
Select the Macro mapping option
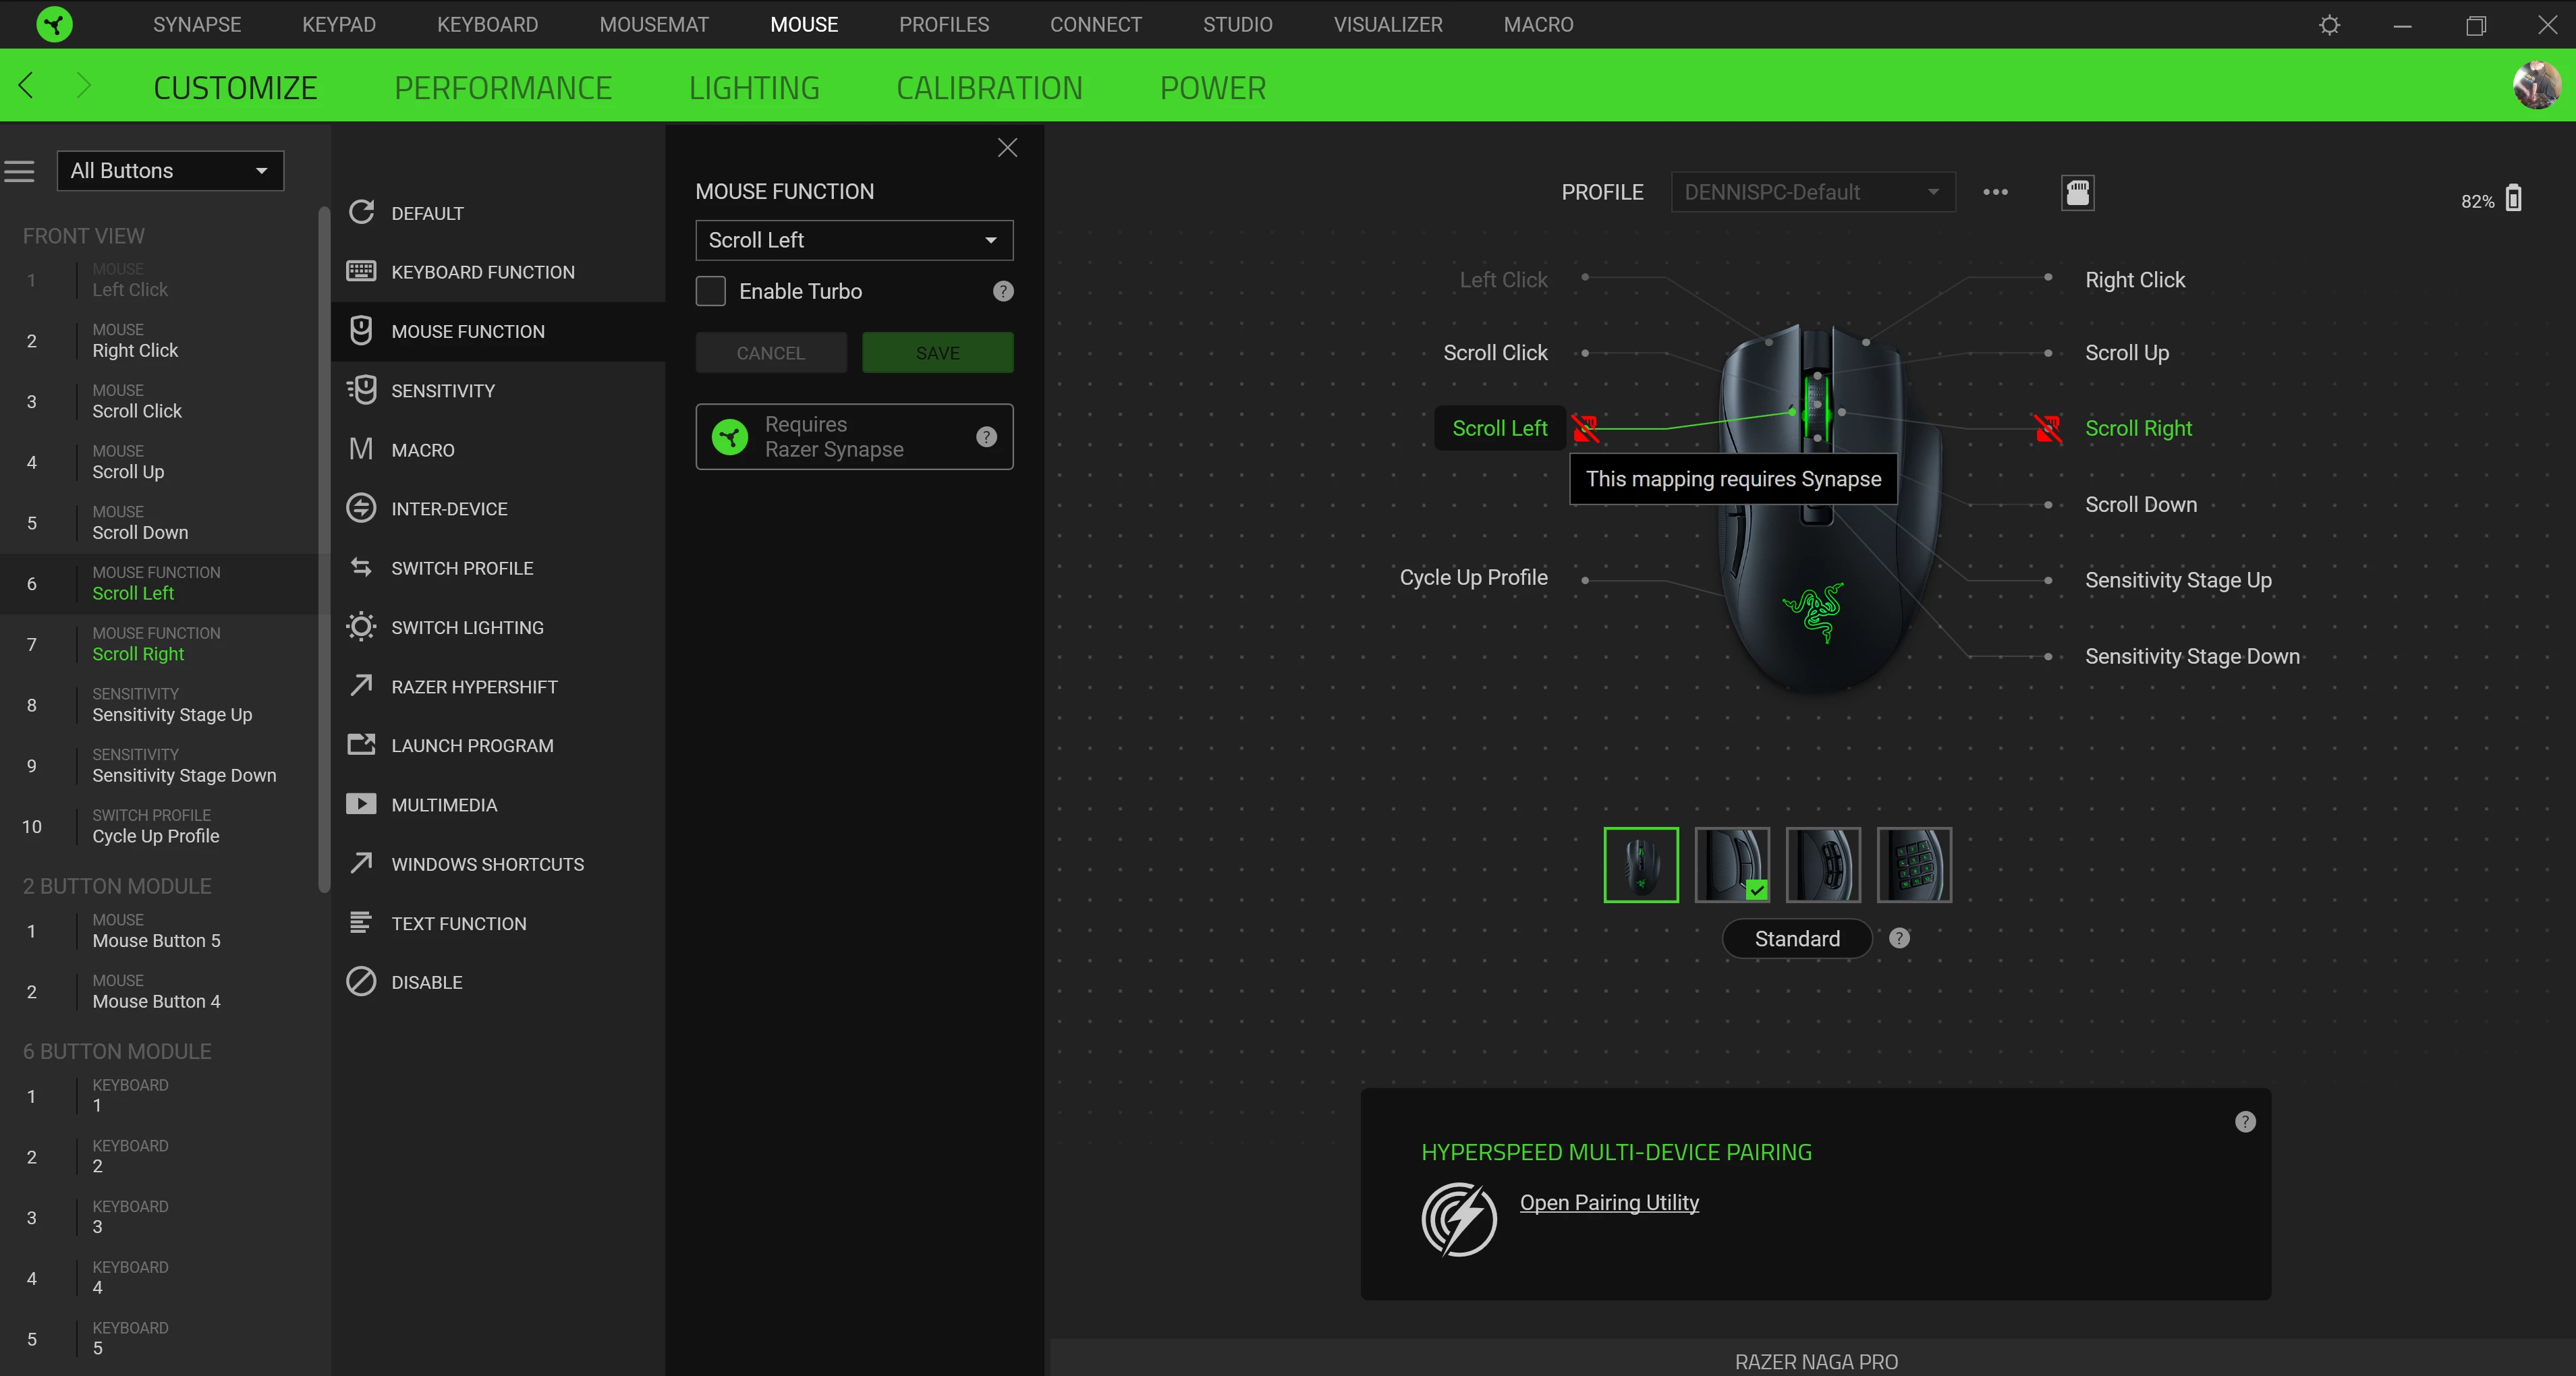click(x=423, y=449)
